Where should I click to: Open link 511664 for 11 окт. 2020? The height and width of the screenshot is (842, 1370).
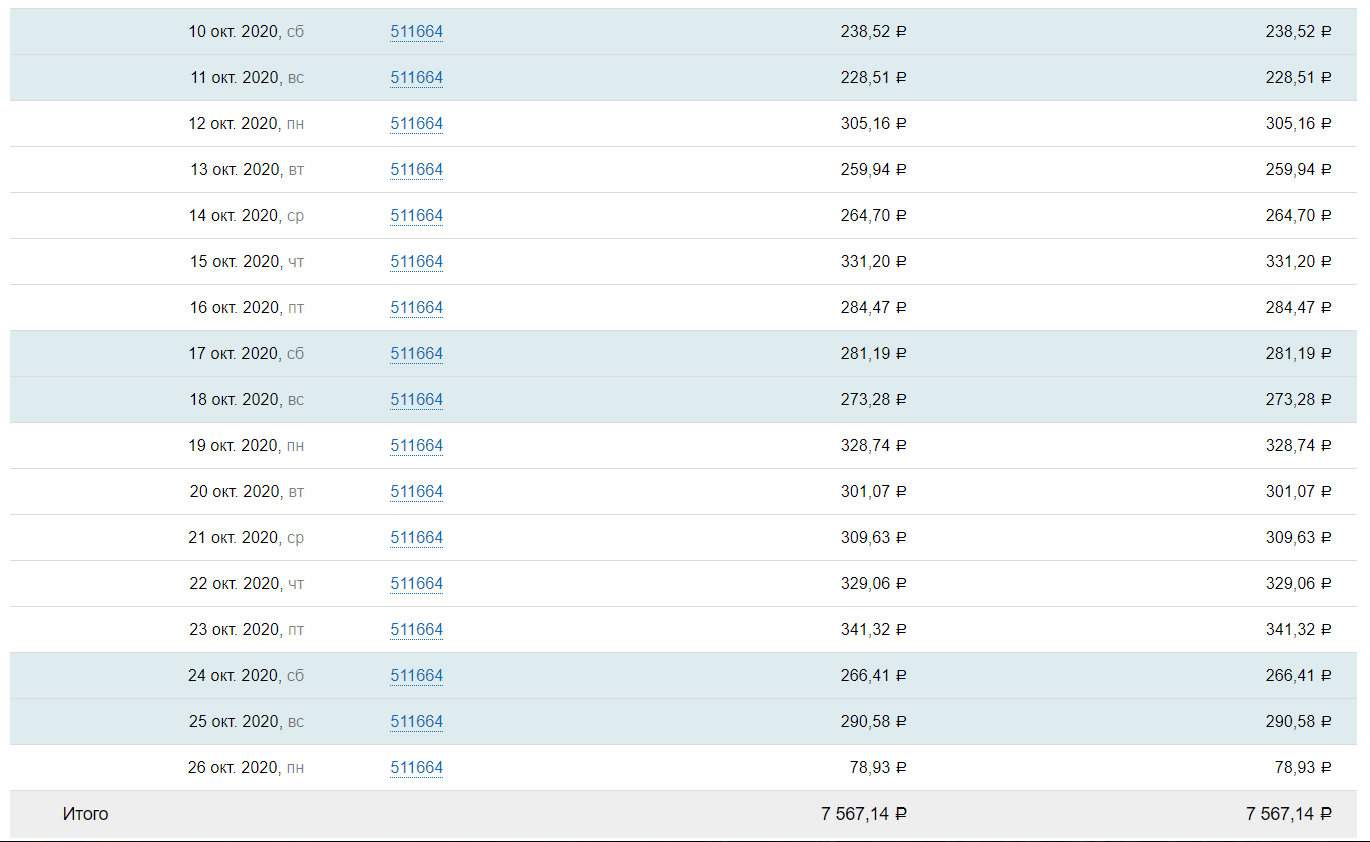point(416,78)
